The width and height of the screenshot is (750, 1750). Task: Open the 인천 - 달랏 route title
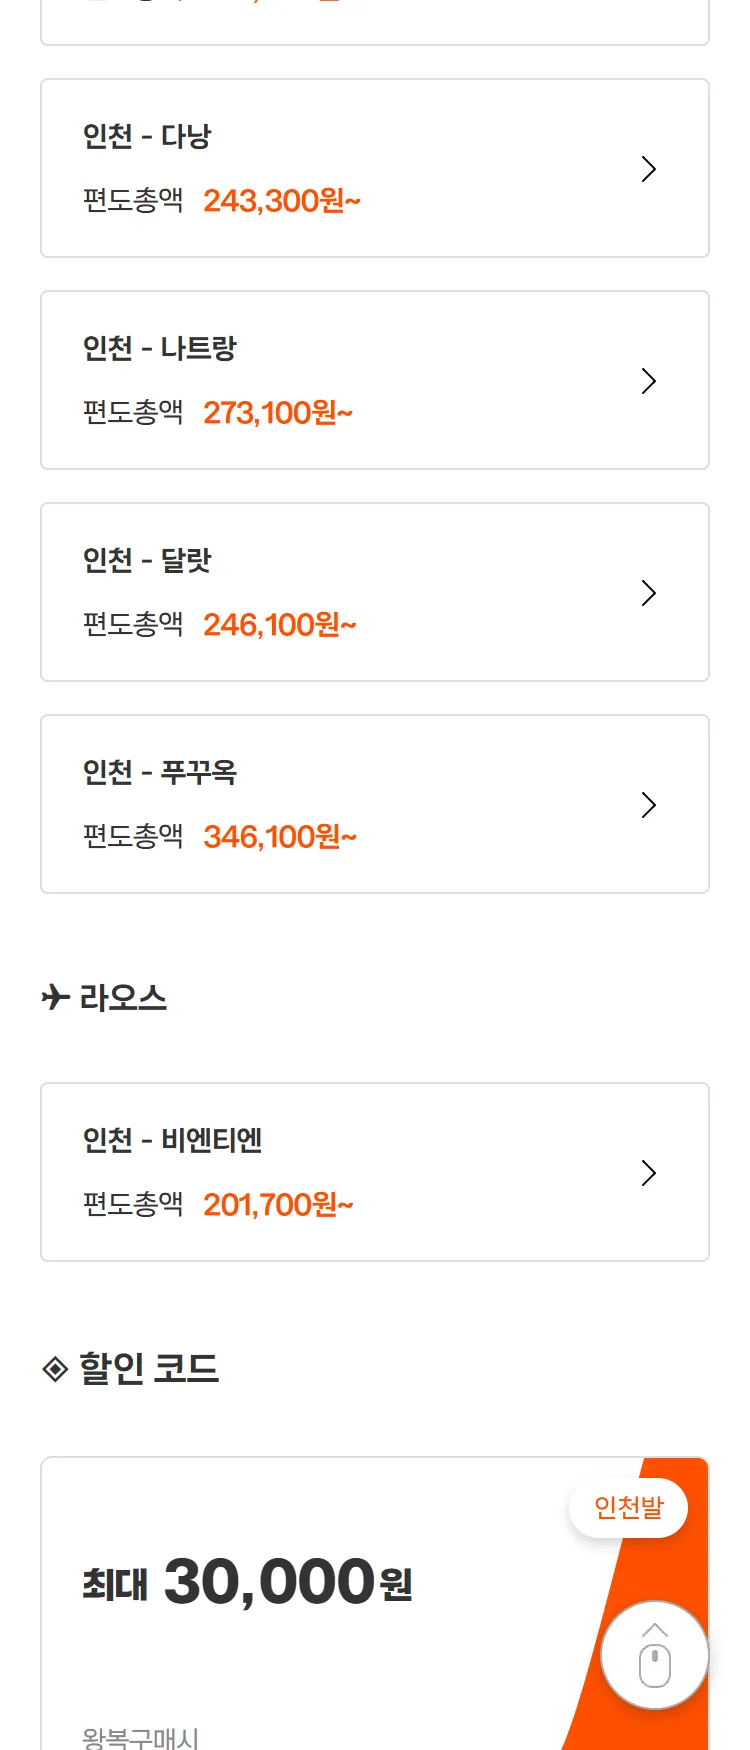pos(147,560)
